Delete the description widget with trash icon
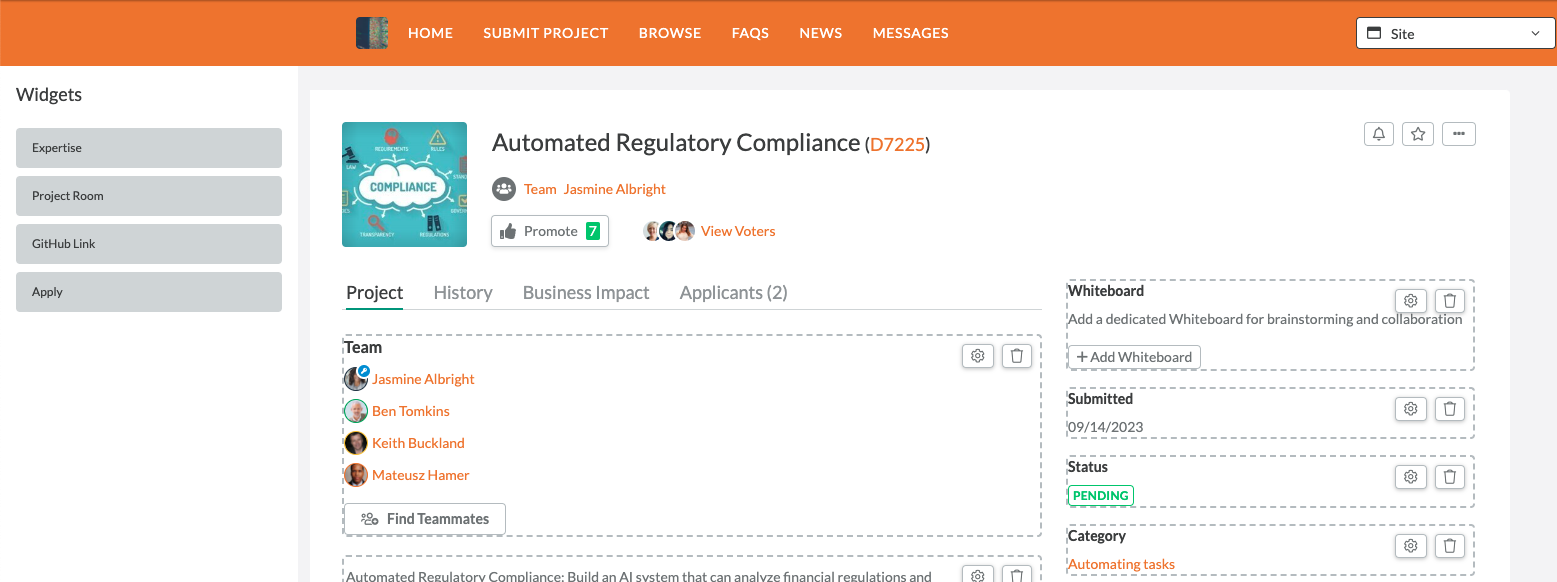Screen dimensions: 1557x582 coord(1017,575)
